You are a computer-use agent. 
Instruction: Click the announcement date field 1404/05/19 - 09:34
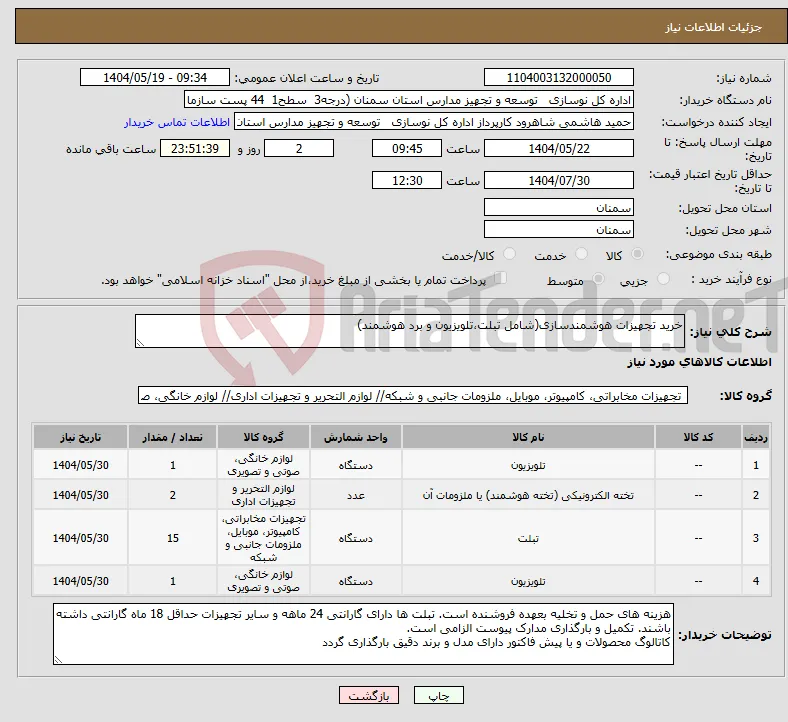pos(155,78)
